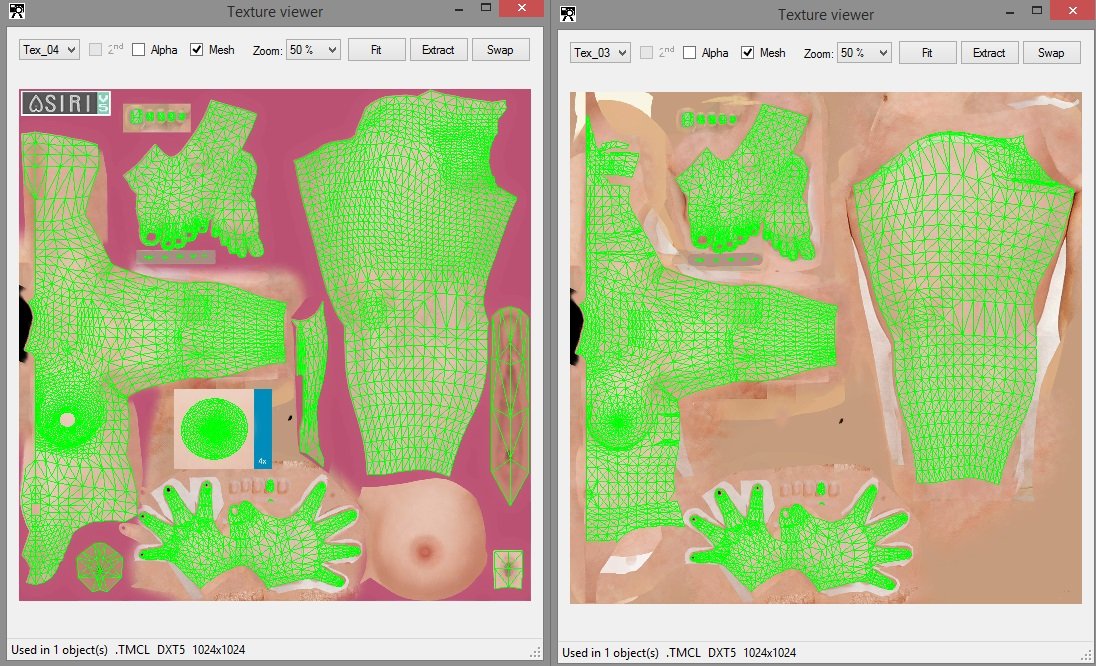Expand the right window Zoom 50 % dropdown
1096x666 pixels.
tap(864, 52)
